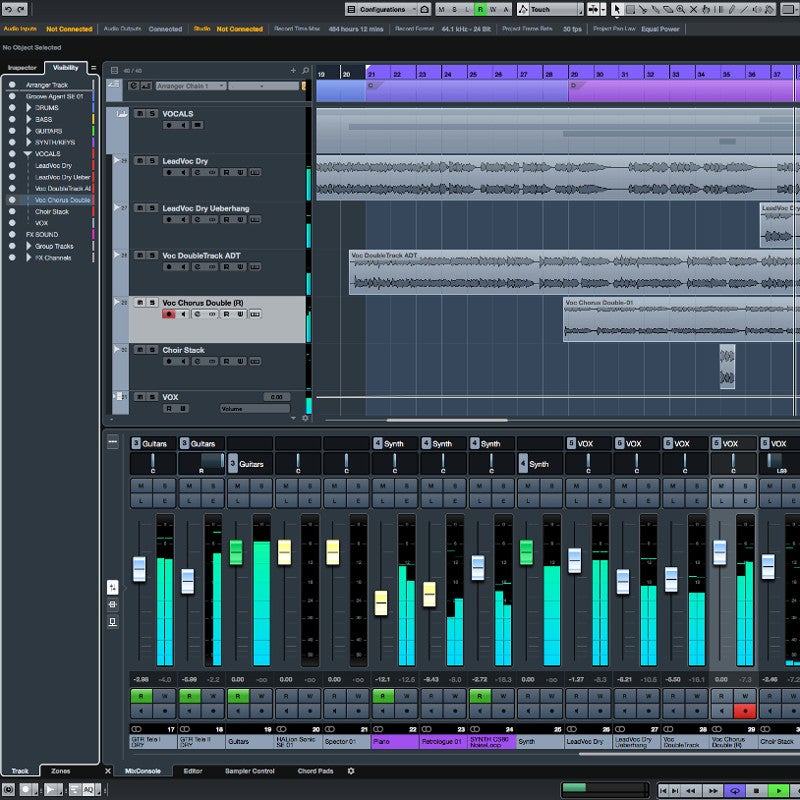Open Channel Settings (e) for LeadVoc Dry
The height and width of the screenshot is (800, 800).
196,173
